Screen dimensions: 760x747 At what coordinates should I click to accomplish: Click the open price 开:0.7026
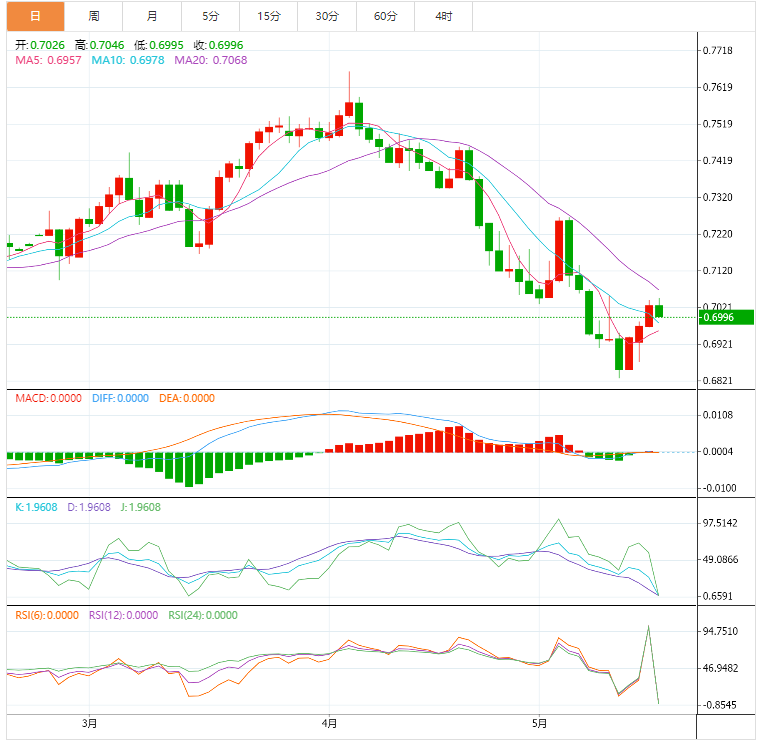[x=40, y=45]
